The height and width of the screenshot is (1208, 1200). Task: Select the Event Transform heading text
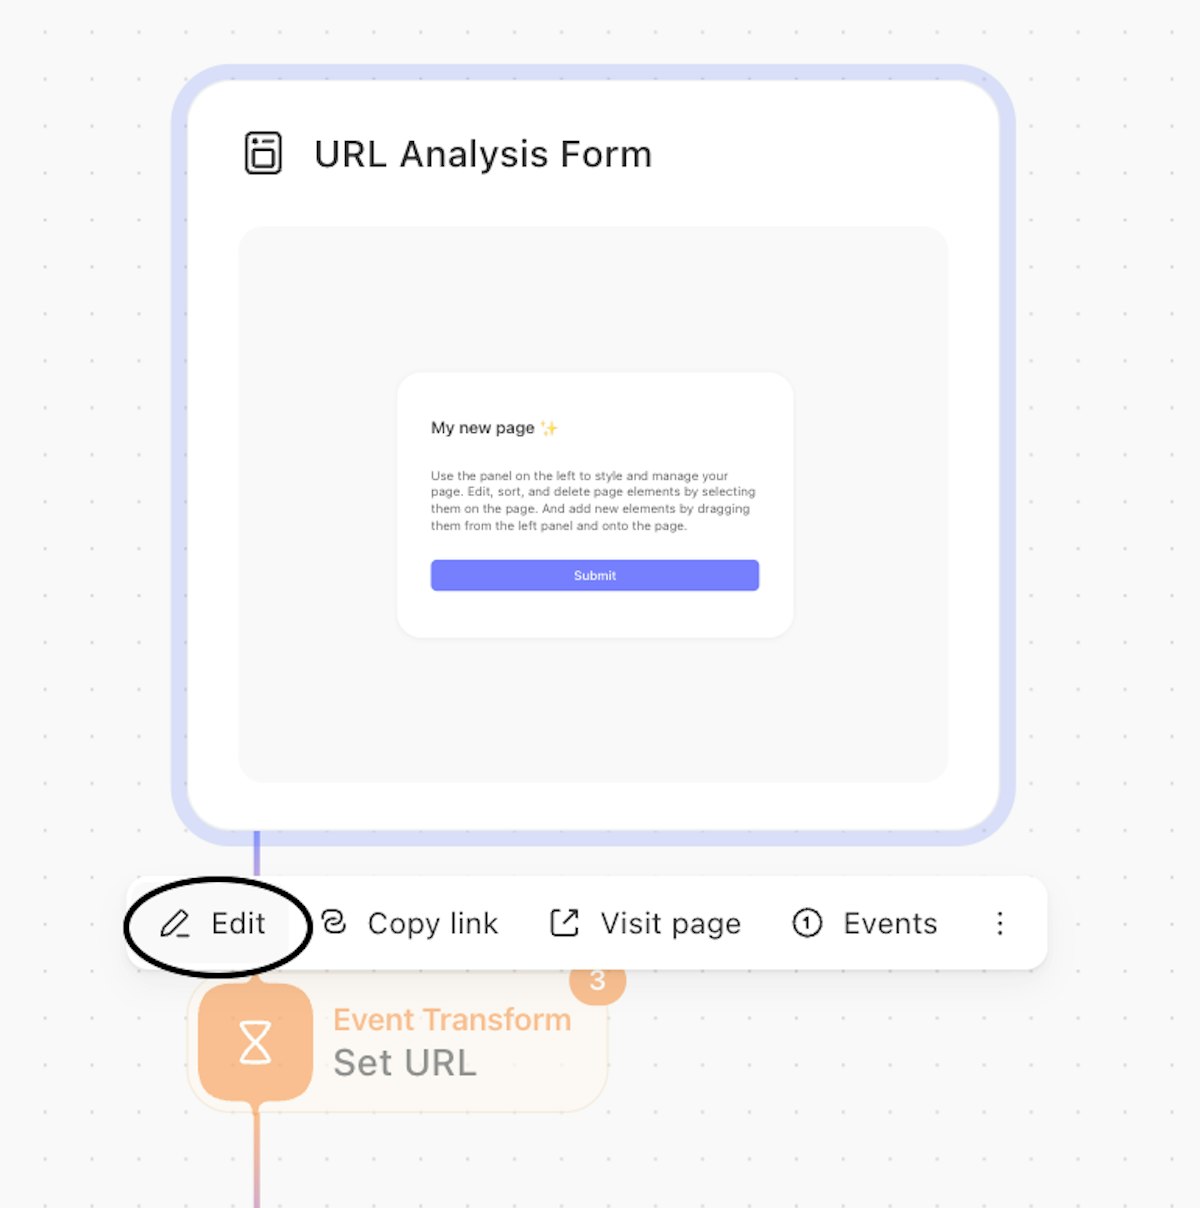(x=452, y=1019)
